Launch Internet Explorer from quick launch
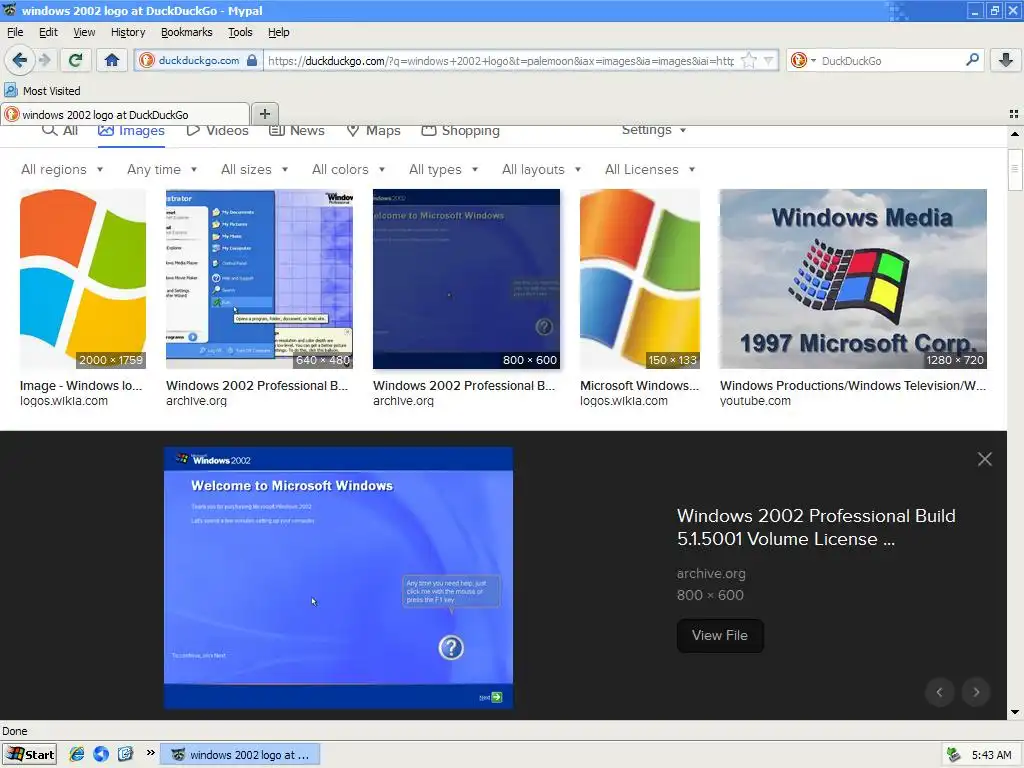This screenshot has height=768, width=1024. [76, 754]
